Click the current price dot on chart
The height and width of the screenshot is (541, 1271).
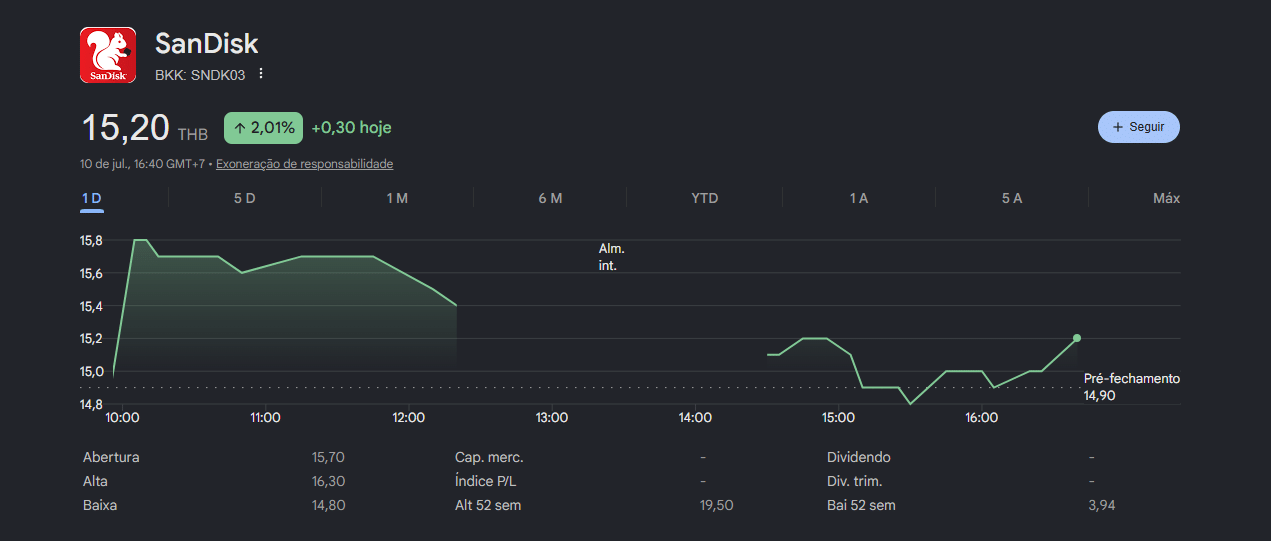tap(1077, 338)
